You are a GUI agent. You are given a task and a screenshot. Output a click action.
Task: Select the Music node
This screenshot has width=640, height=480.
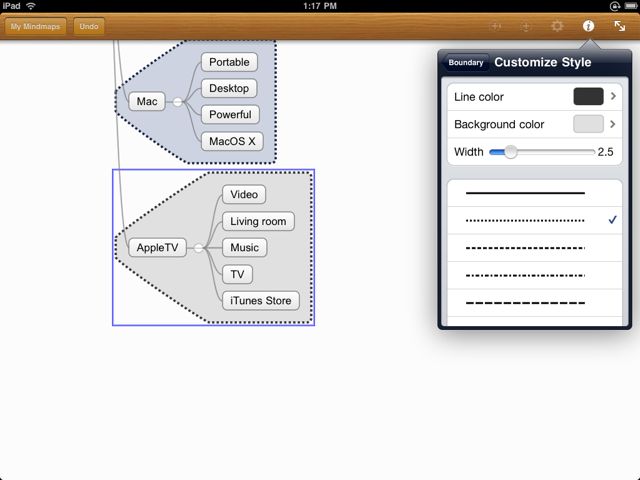tap(244, 247)
